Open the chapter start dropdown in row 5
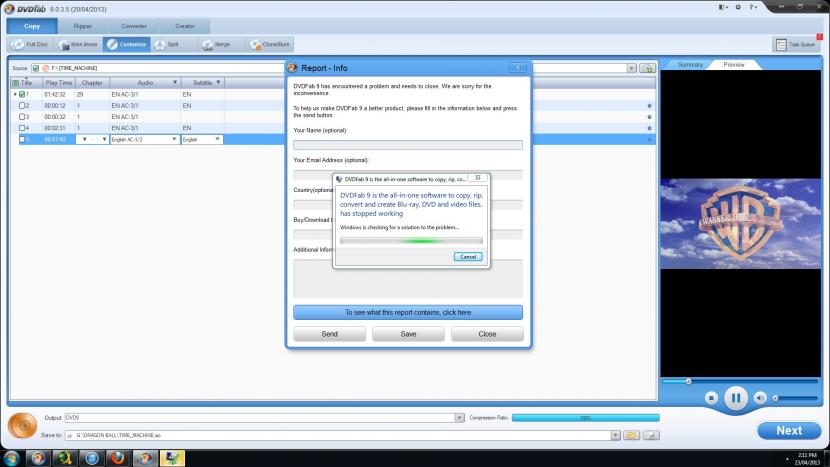This screenshot has height=467, width=830. click(x=85, y=139)
